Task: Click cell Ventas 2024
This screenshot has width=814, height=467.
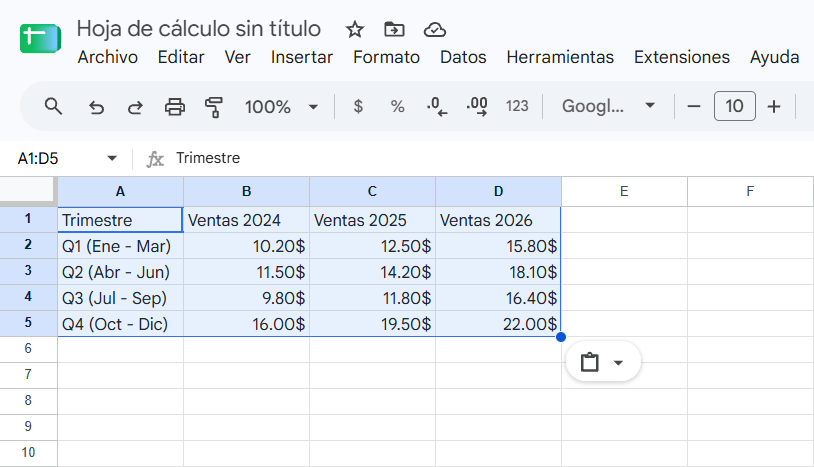Action: tap(247, 219)
